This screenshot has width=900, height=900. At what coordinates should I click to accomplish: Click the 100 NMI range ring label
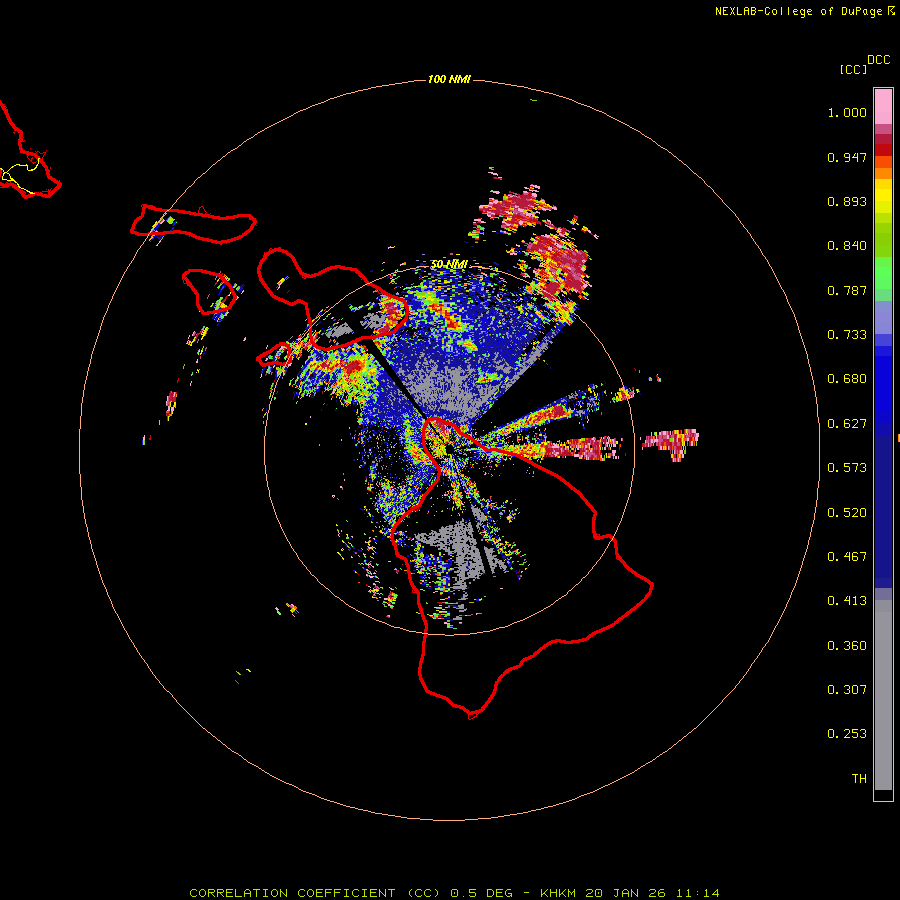click(449, 79)
